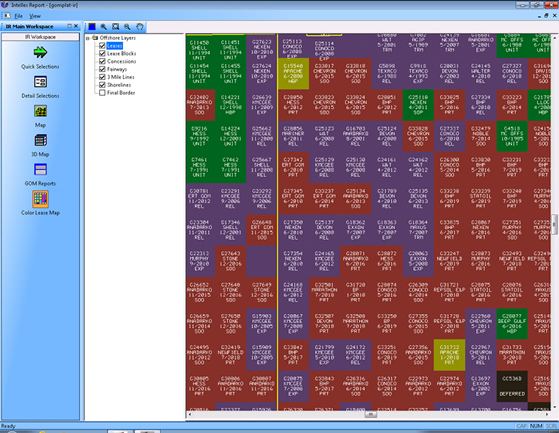The image size is (559, 433).
Task: Close the IR Main Workspace panel
Action: [76, 26]
